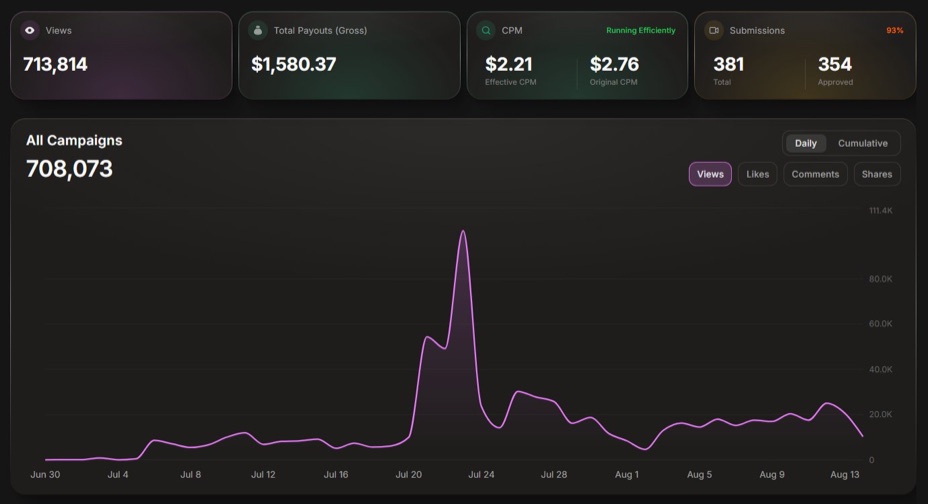Click the $2.21 Effective CPM value
This screenshot has height=504, width=928.
508,64
